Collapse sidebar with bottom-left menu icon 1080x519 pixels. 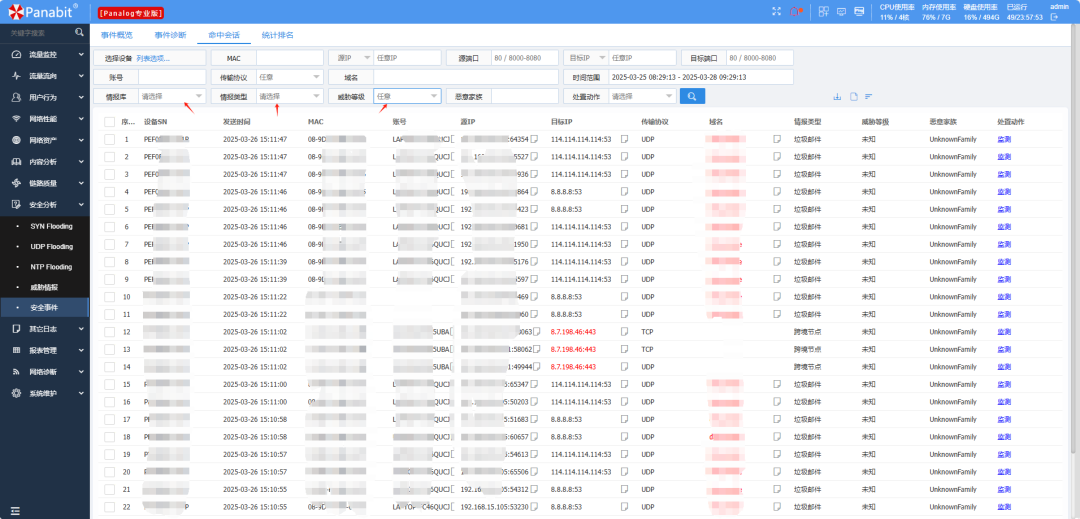pos(15,511)
